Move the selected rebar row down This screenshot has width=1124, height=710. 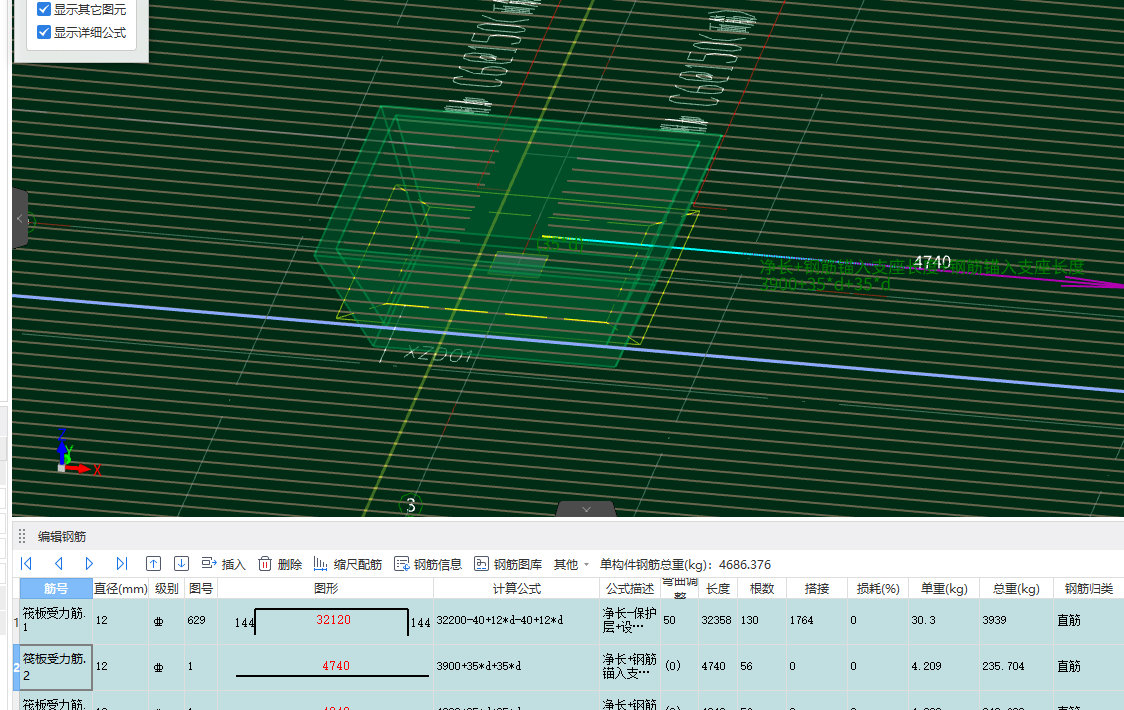[181, 564]
